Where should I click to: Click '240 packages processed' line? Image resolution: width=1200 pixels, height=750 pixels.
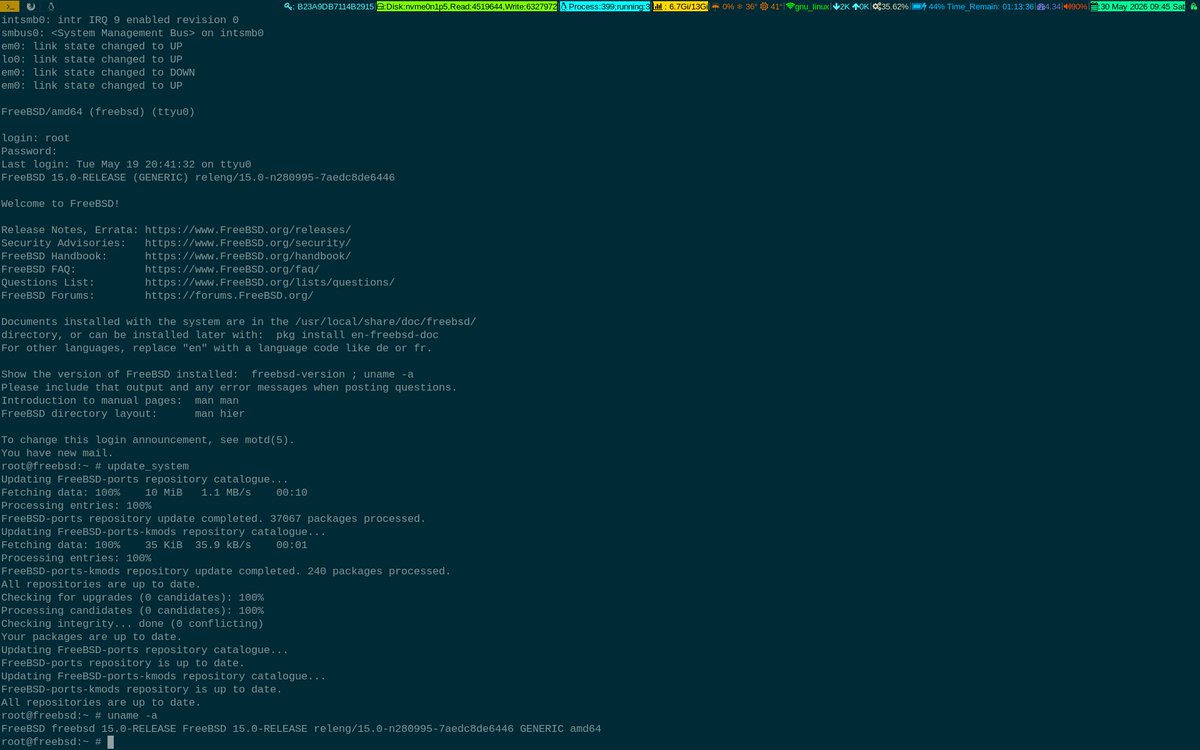click(226, 571)
